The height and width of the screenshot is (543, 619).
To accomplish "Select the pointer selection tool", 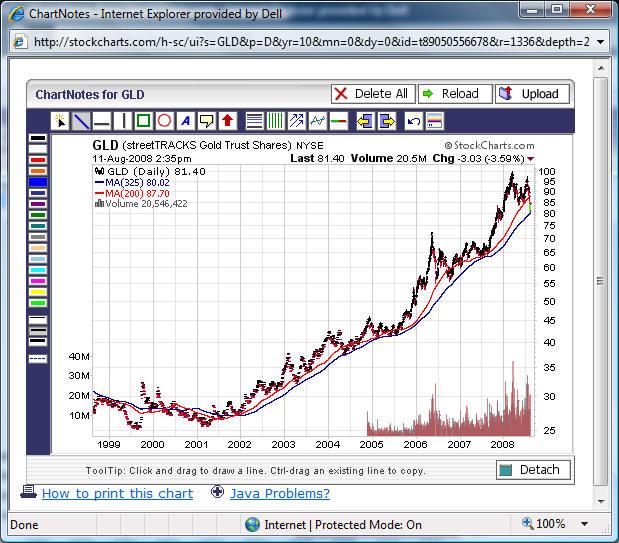I will tap(60, 121).
